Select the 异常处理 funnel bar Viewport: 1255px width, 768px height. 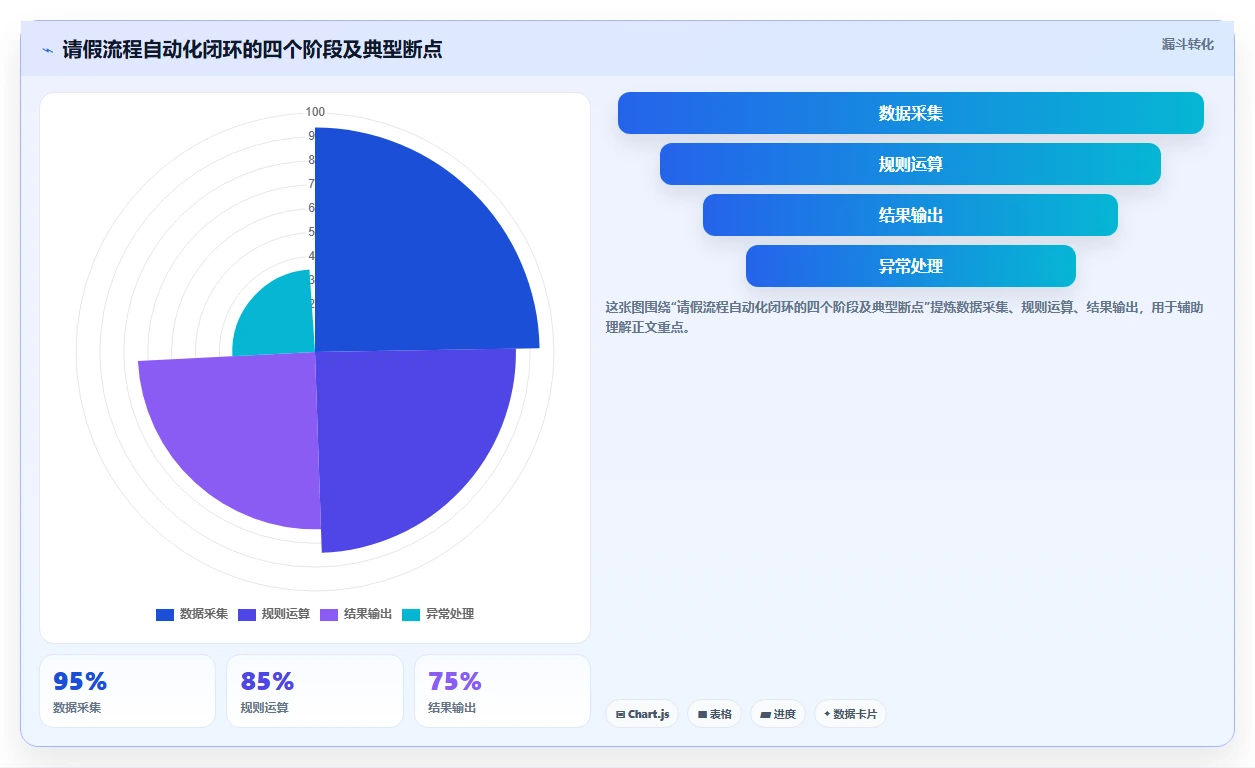(910, 266)
